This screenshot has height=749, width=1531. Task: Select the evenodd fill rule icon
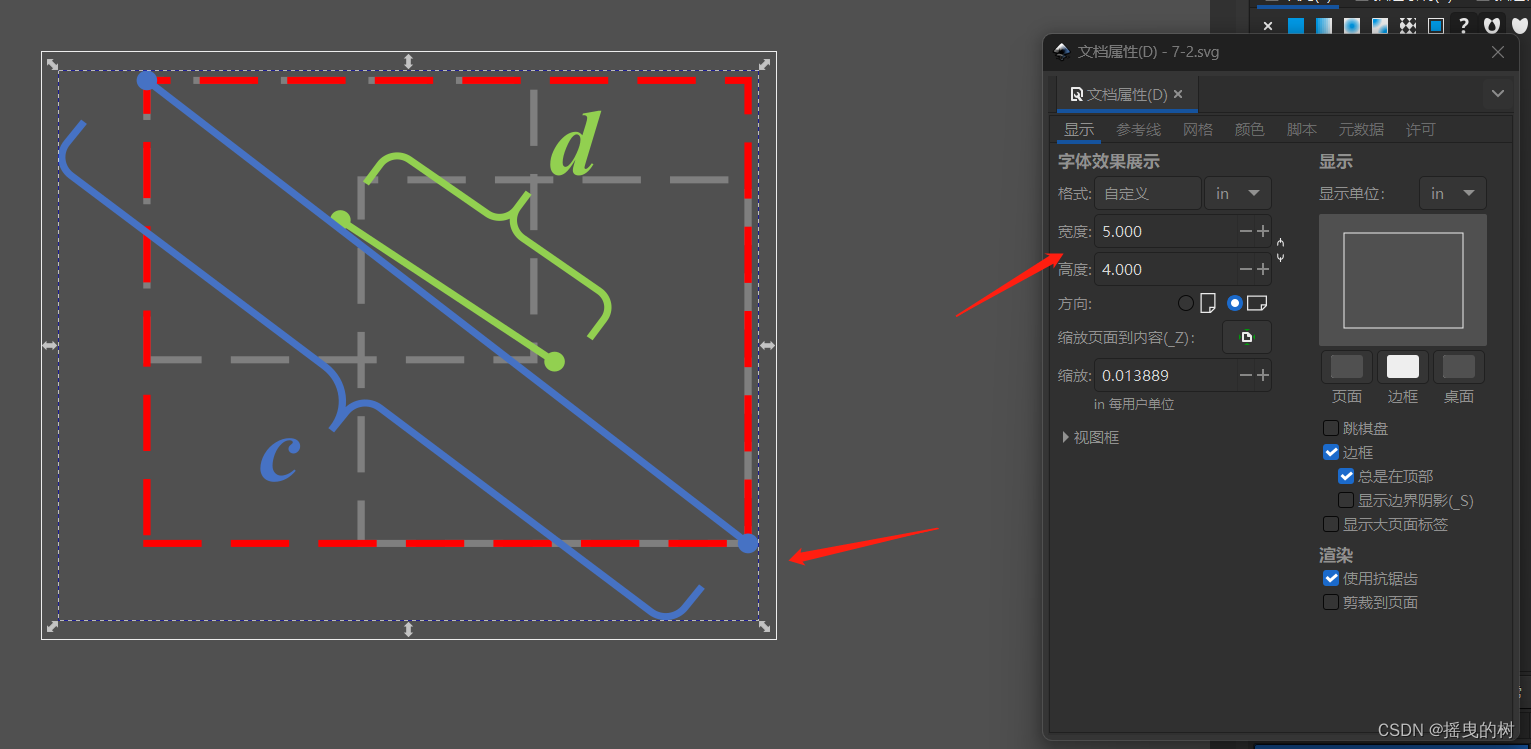pyautogui.click(x=1492, y=26)
